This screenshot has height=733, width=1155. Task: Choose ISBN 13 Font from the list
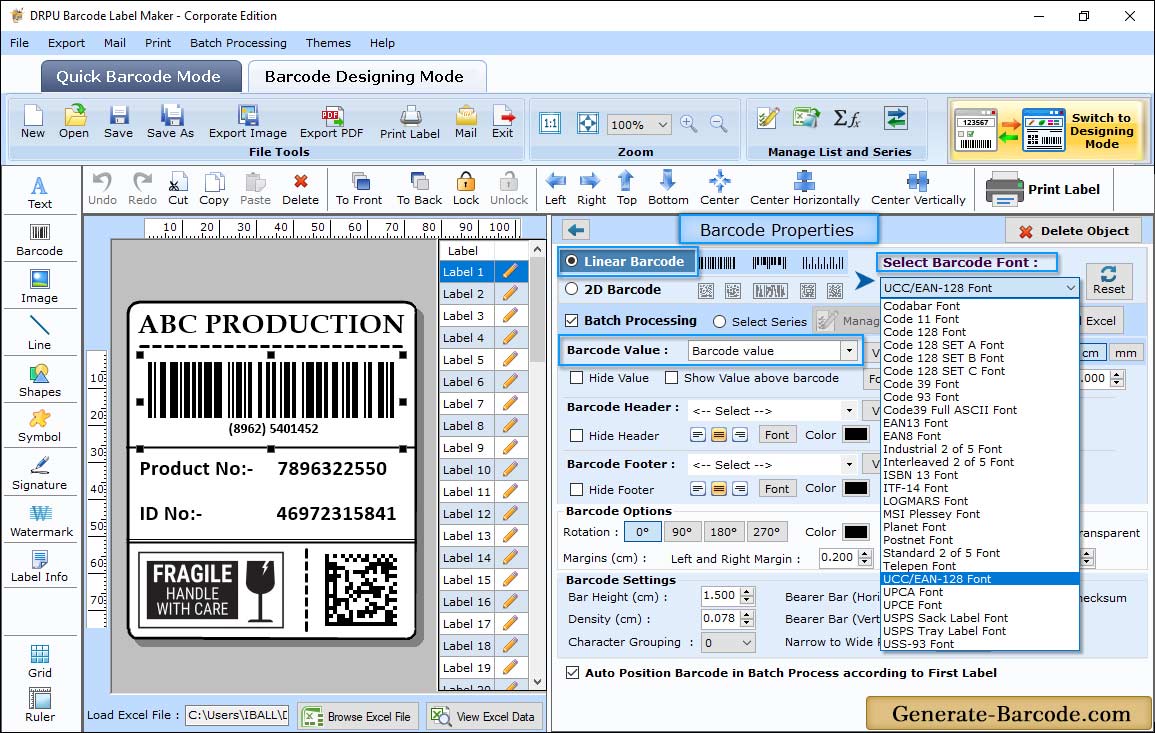coord(920,475)
